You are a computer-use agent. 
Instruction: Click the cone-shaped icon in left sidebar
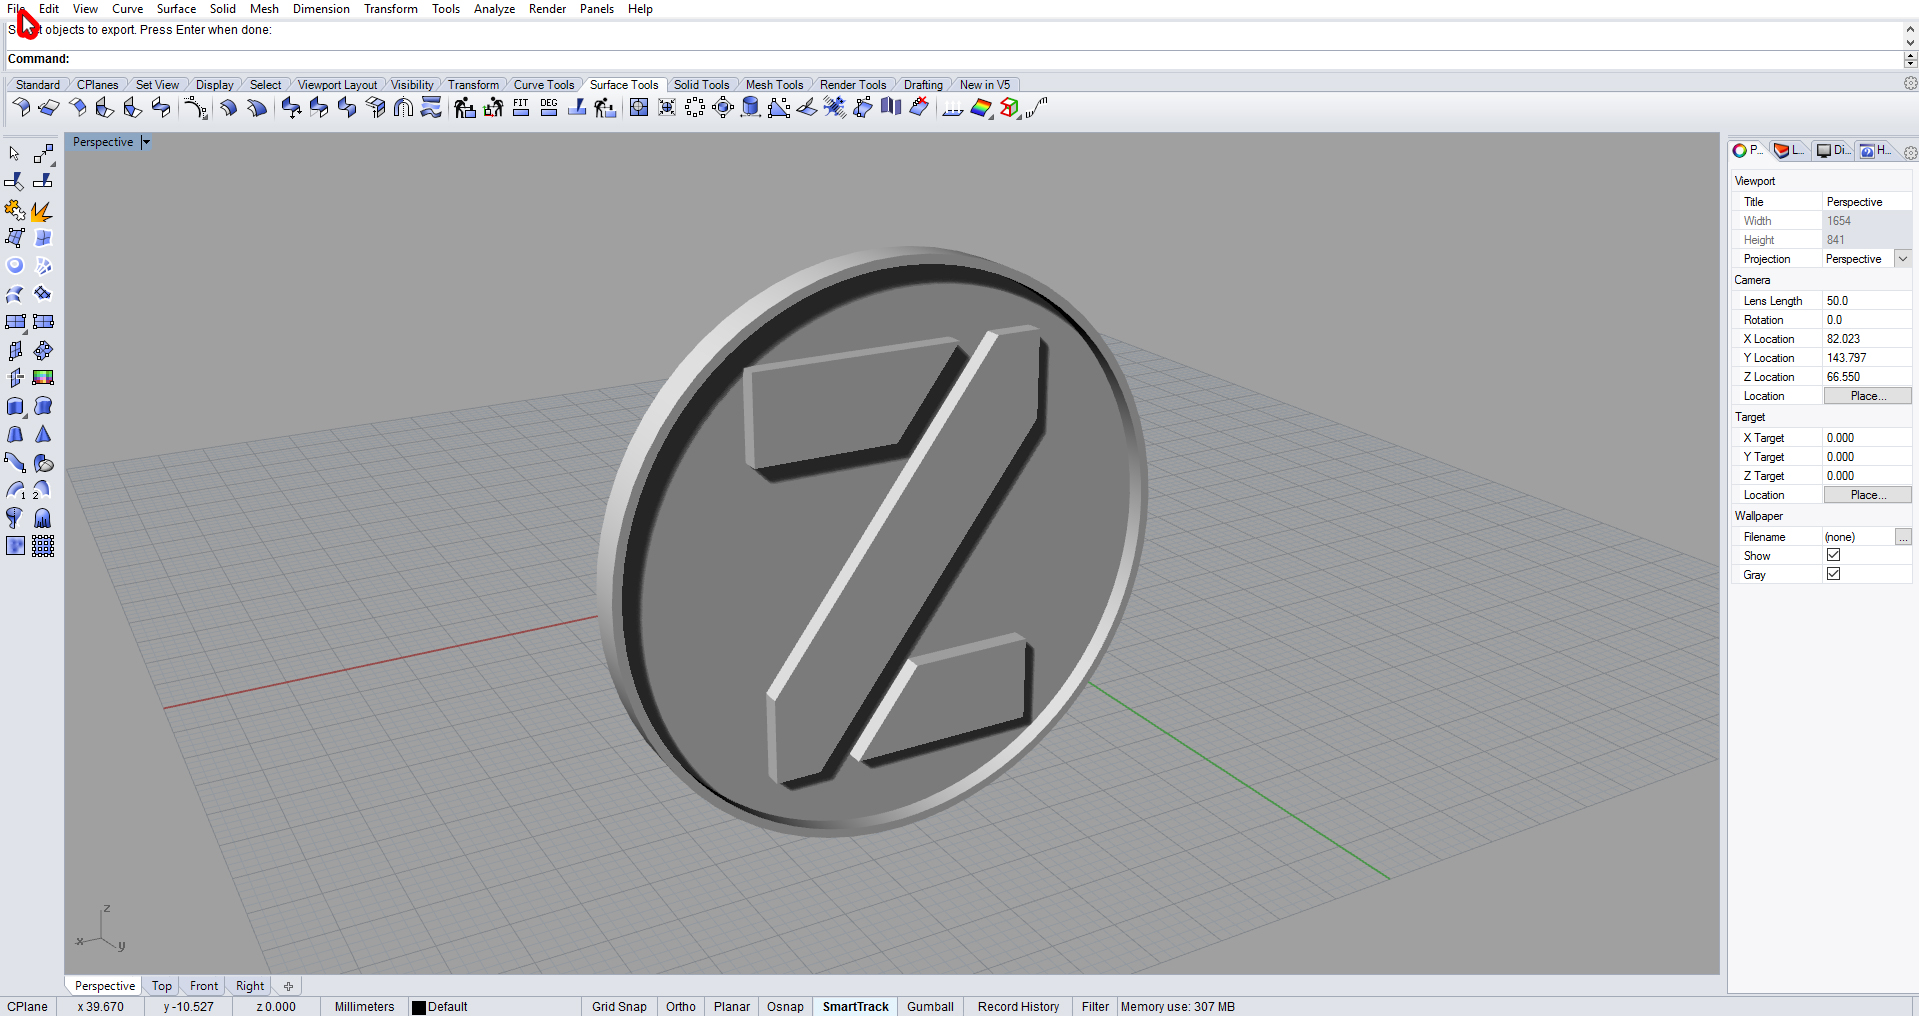click(x=43, y=435)
